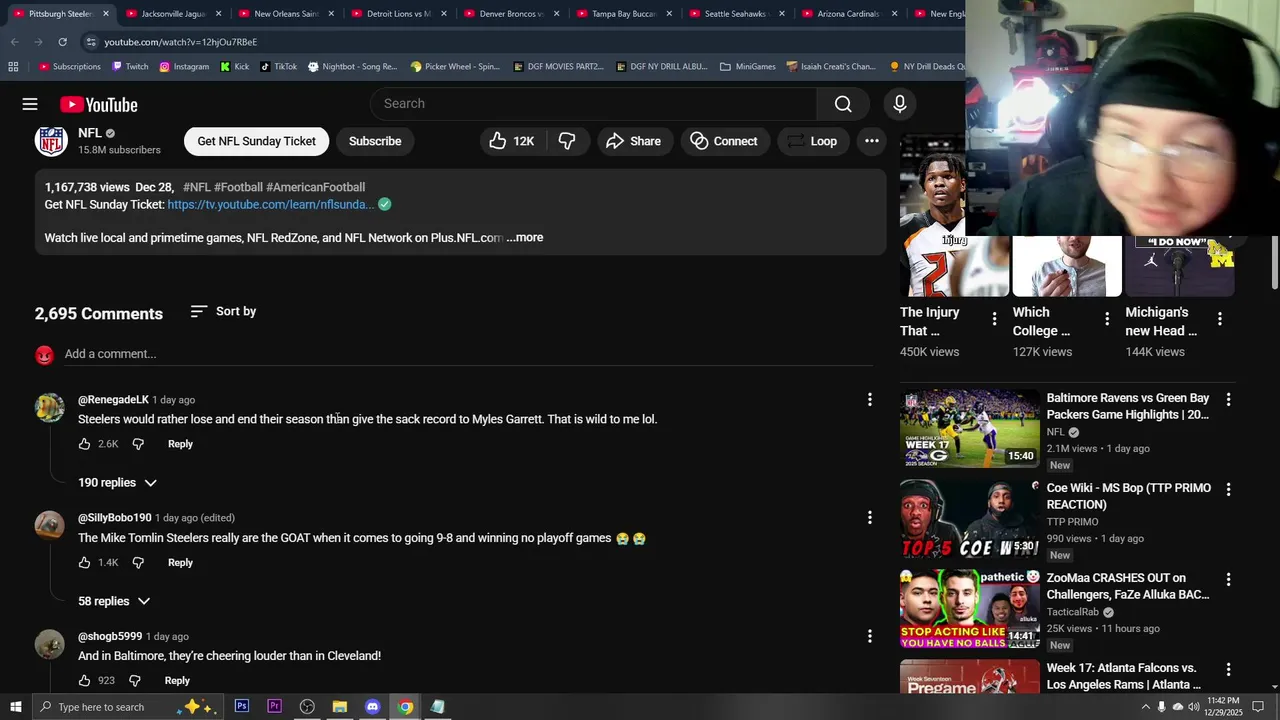
Task: Open the #NFL hashtag link
Action: click(197, 187)
